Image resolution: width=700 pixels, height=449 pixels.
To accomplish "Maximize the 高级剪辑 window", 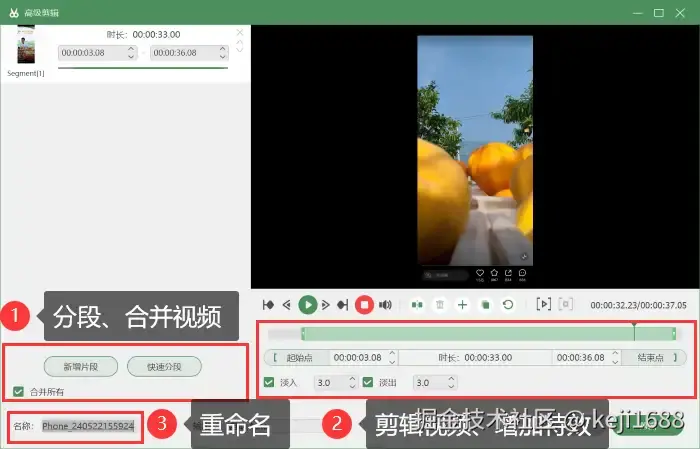I will [659, 13].
